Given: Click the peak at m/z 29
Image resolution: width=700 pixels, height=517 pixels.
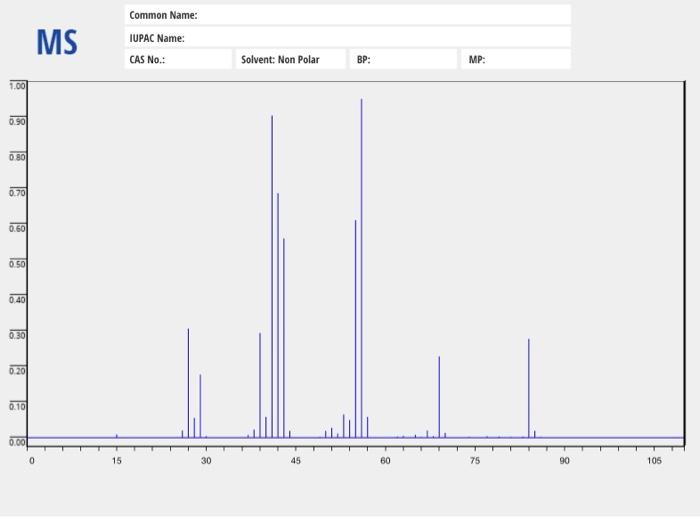Looking at the screenshot, I should pos(200,406).
